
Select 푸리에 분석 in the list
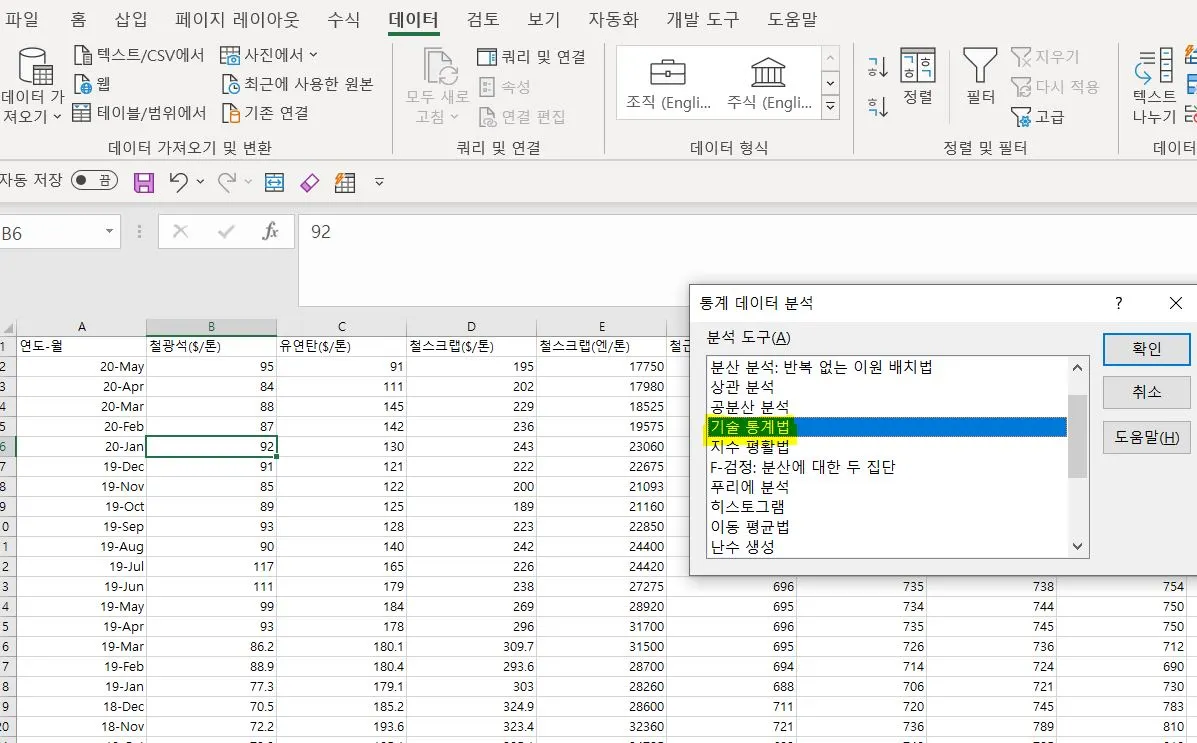887,486
